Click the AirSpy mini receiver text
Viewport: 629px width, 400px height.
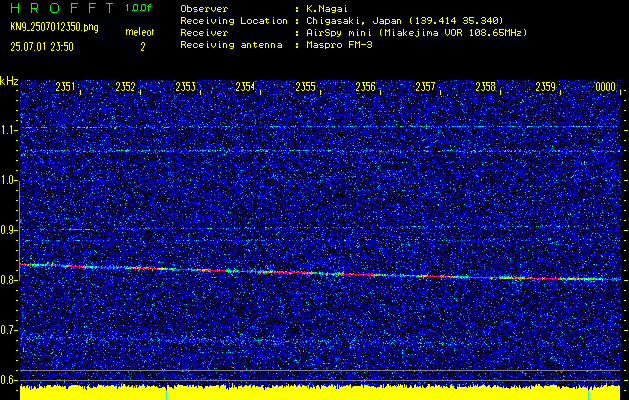(417, 33)
